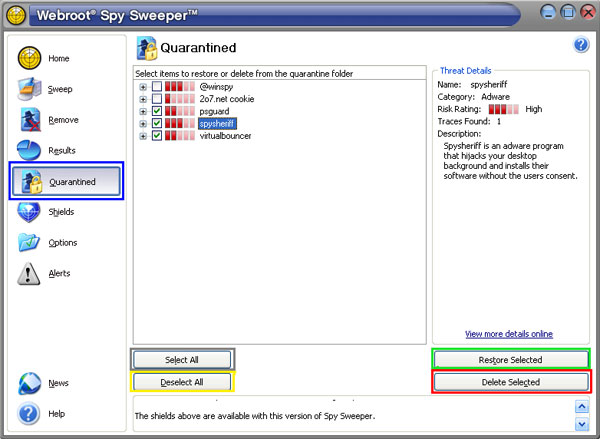Click the help icon at top right
The width and height of the screenshot is (600, 439).
[x=581, y=45]
